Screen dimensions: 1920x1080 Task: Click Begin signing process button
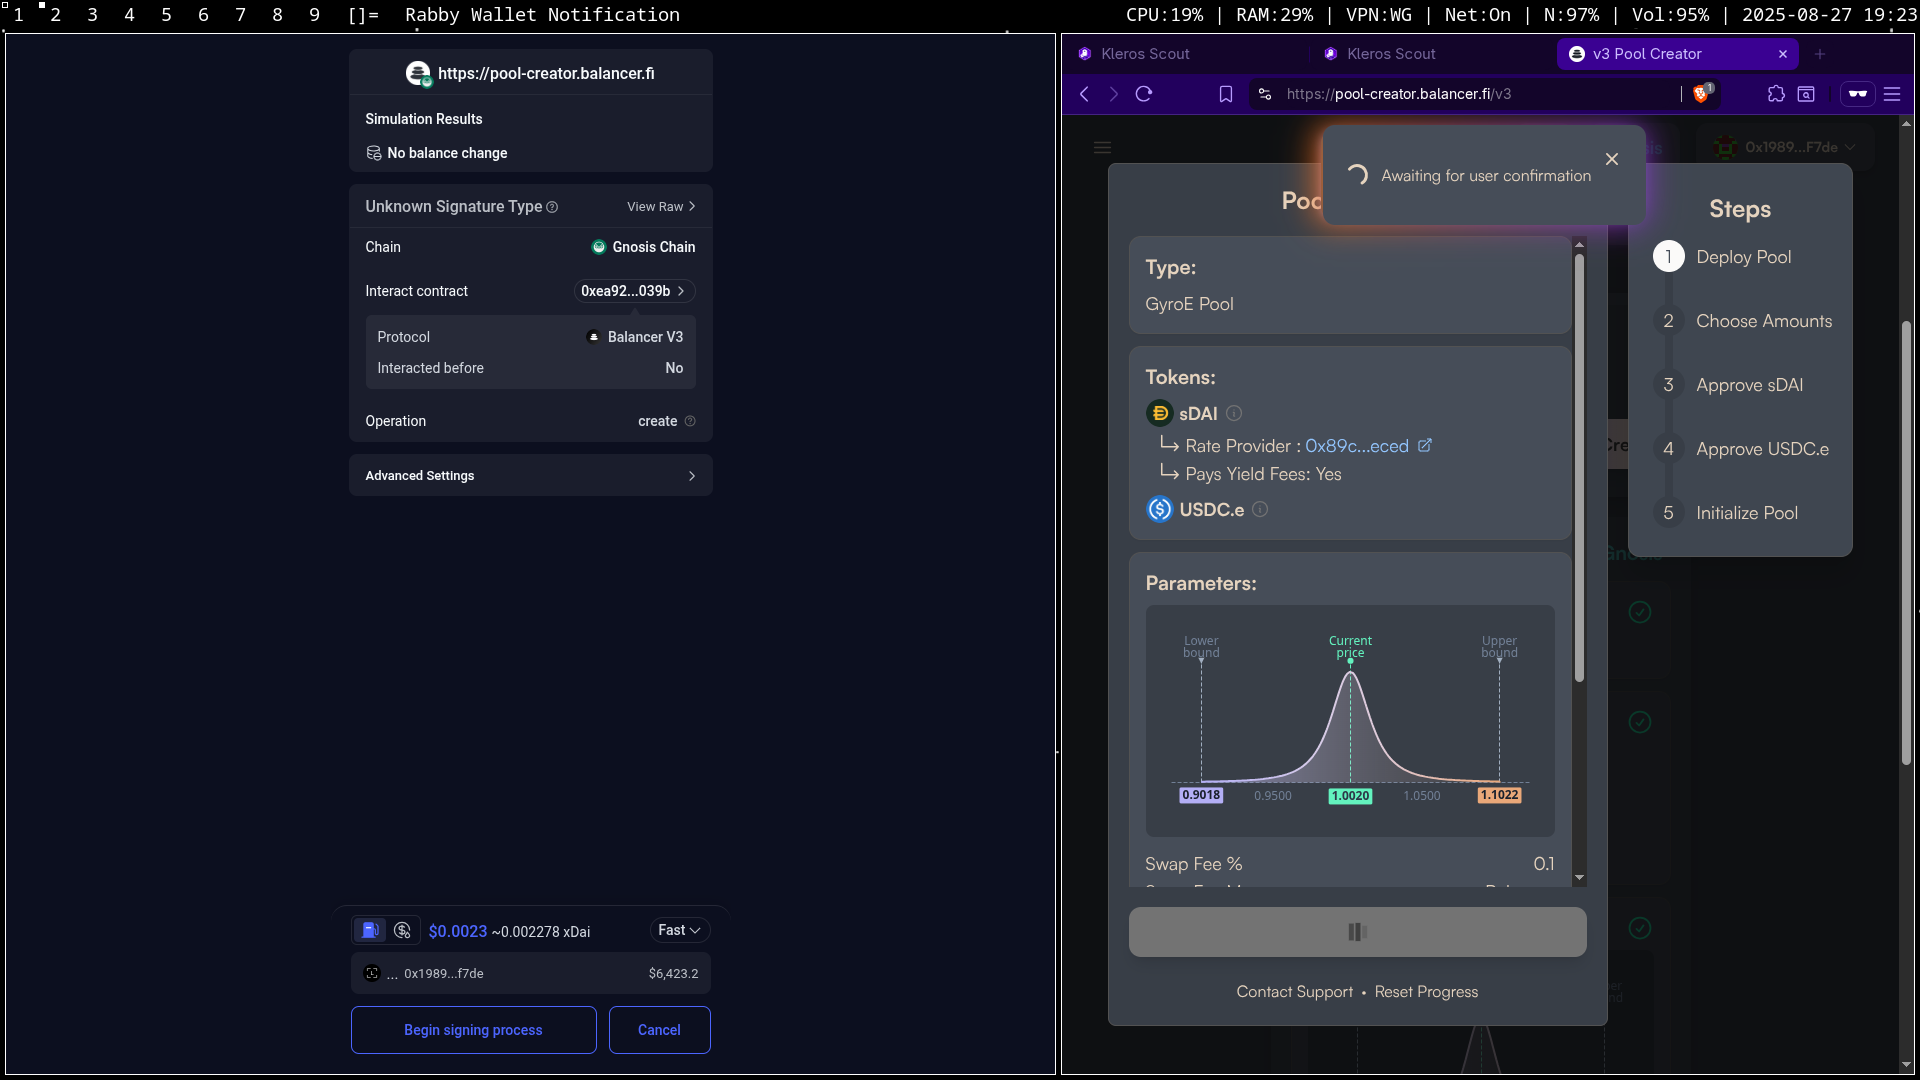pos(473,1029)
